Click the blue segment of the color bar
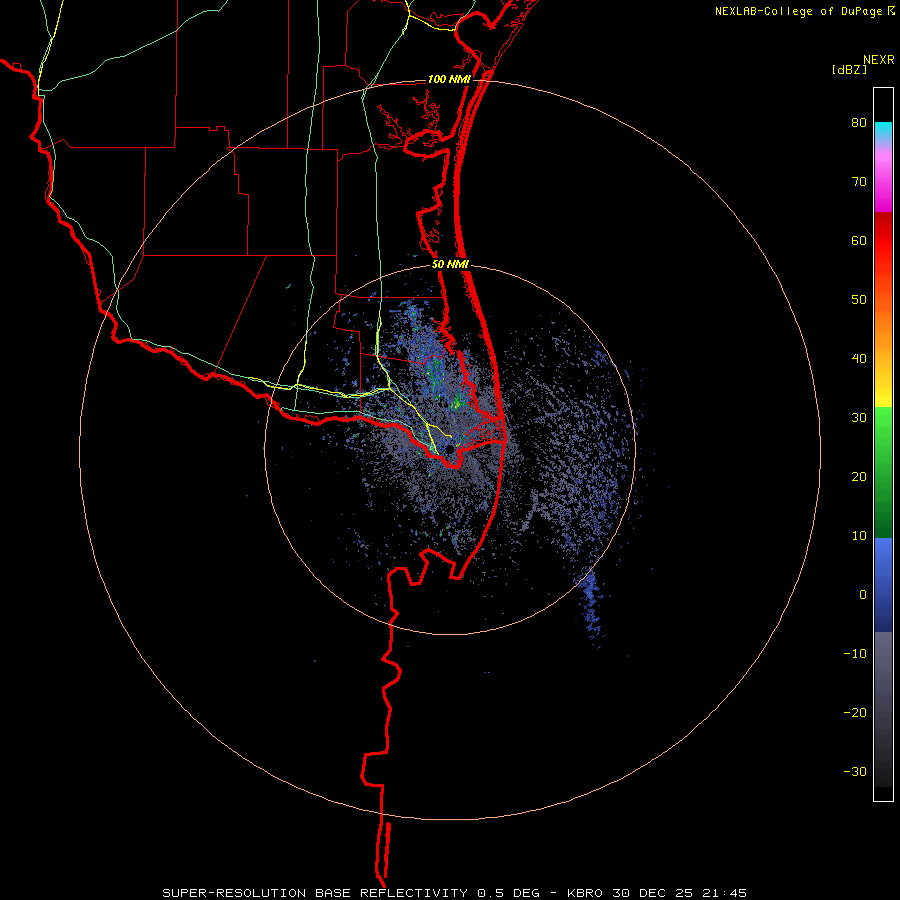 883,584
